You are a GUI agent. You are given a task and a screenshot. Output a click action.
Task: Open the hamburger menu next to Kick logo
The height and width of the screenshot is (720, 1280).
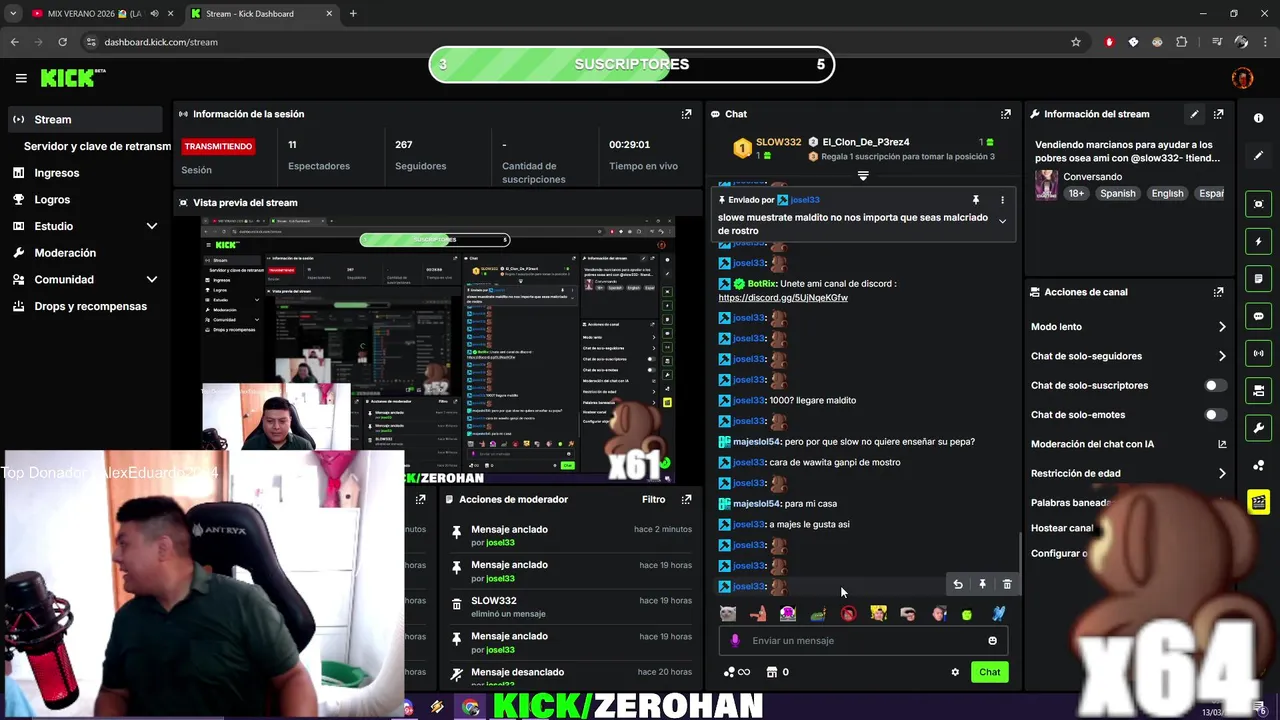(x=21, y=78)
